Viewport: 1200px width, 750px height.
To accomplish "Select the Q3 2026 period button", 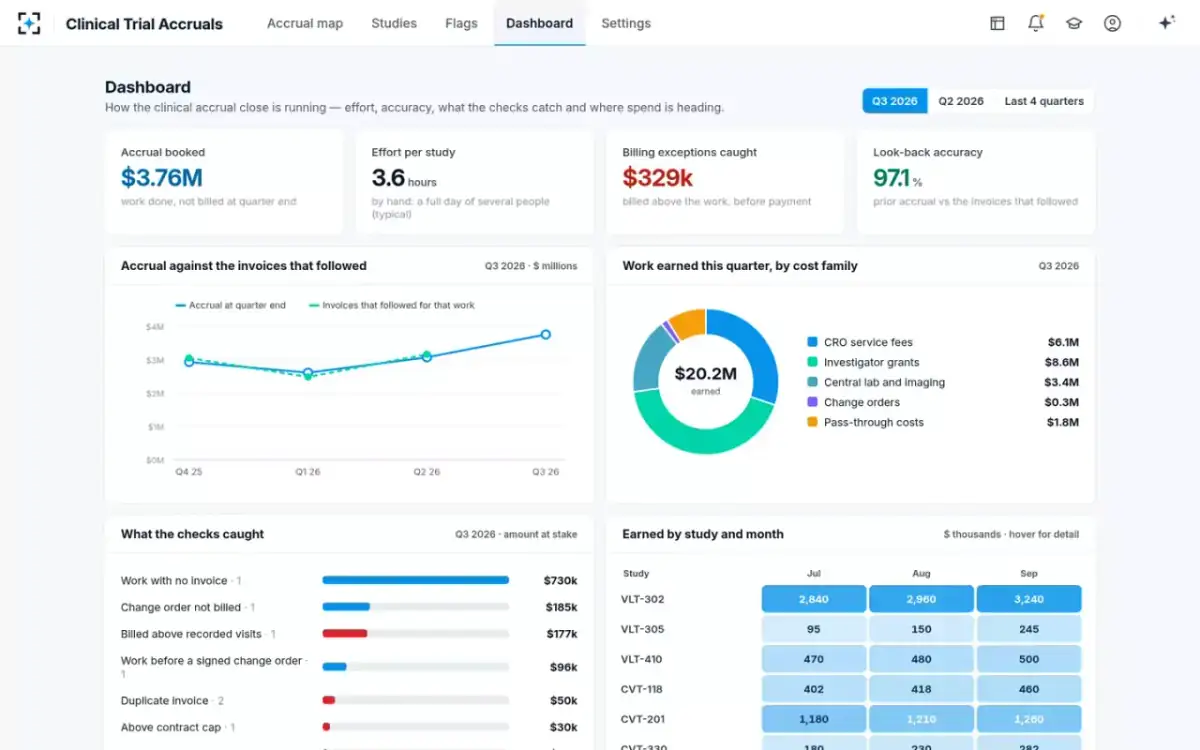I will 895,101.
